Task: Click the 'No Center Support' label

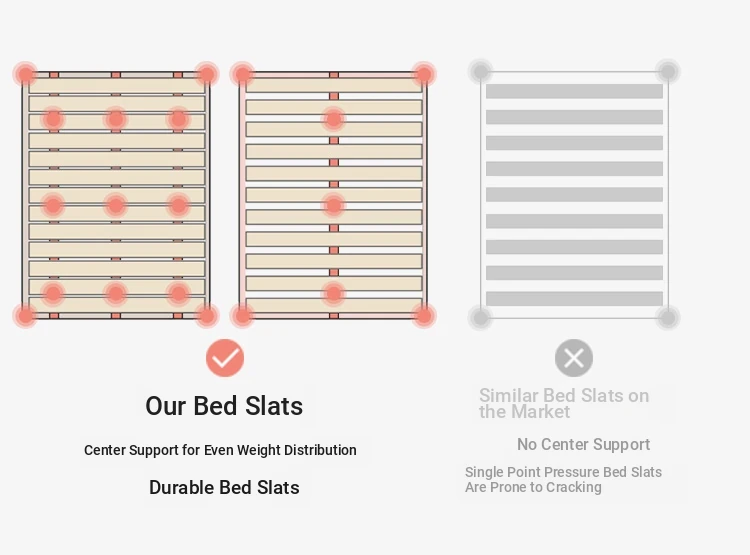Action: tap(584, 444)
